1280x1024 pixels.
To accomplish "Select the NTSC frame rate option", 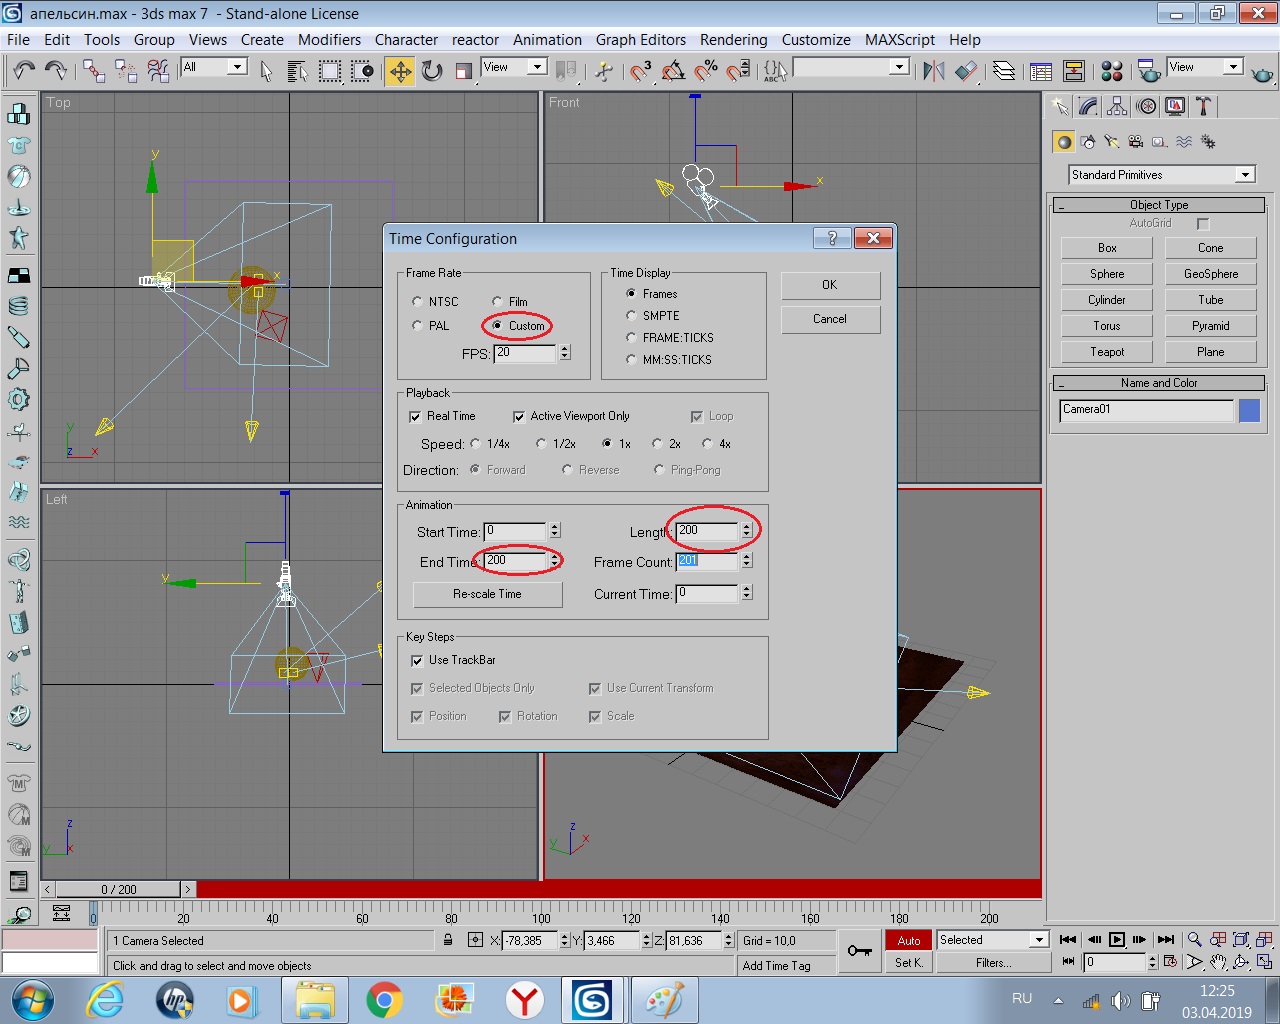I will (417, 301).
